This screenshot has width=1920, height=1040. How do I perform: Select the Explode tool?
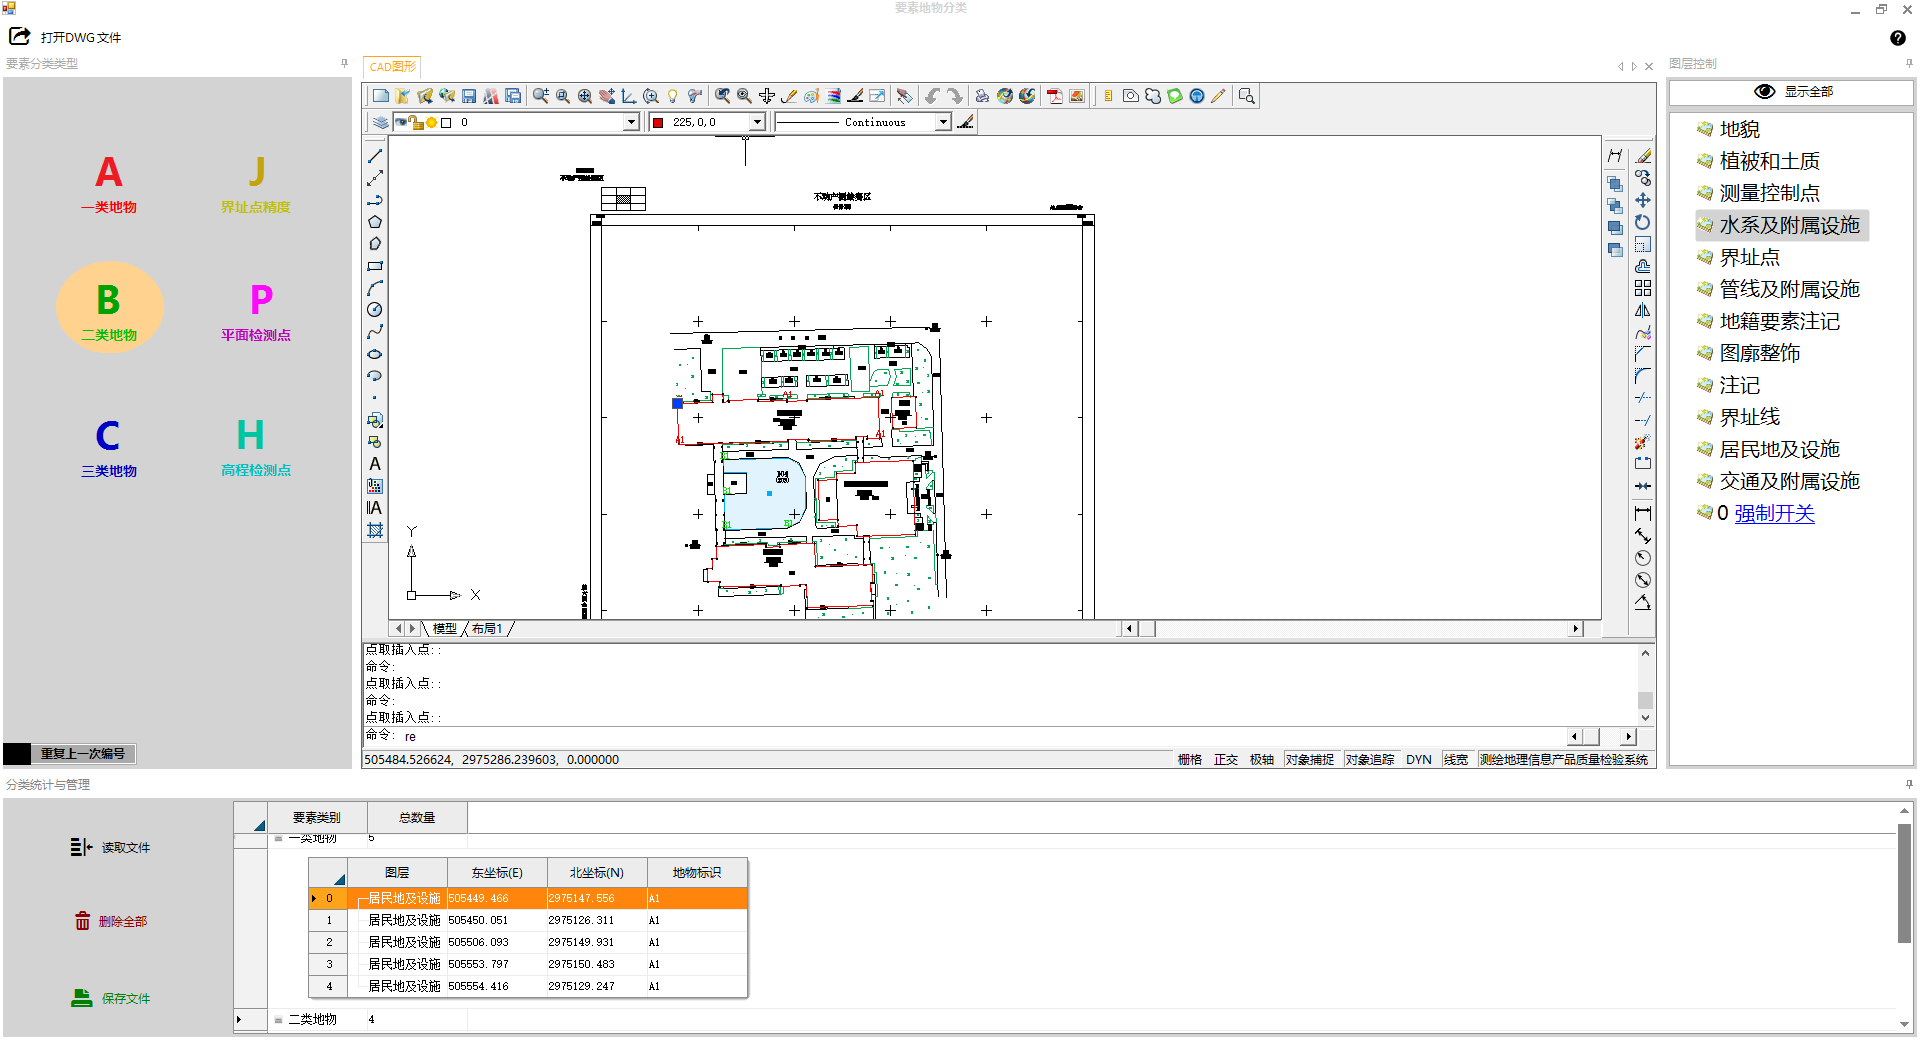click(x=1643, y=442)
